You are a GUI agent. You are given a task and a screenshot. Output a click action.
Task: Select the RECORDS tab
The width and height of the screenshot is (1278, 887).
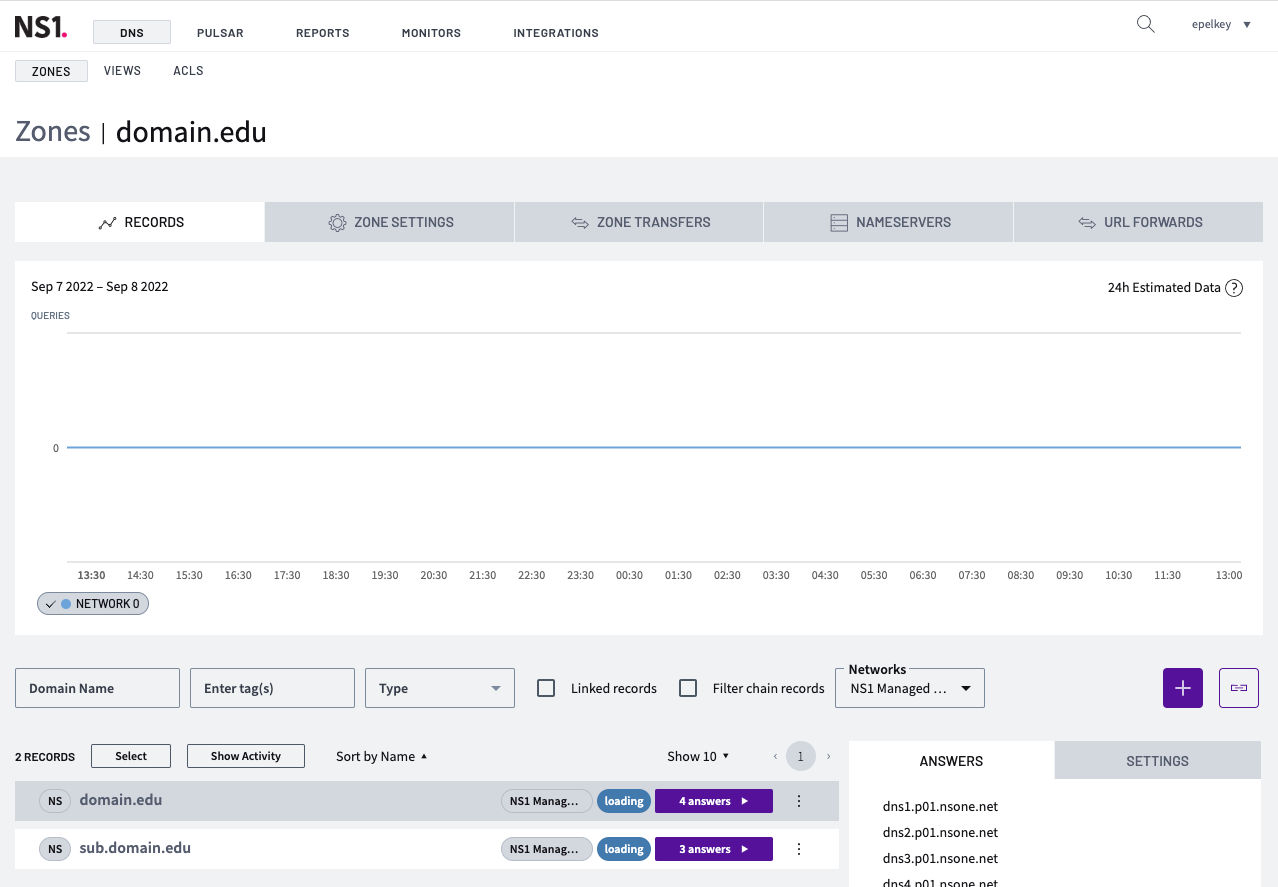click(140, 222)
